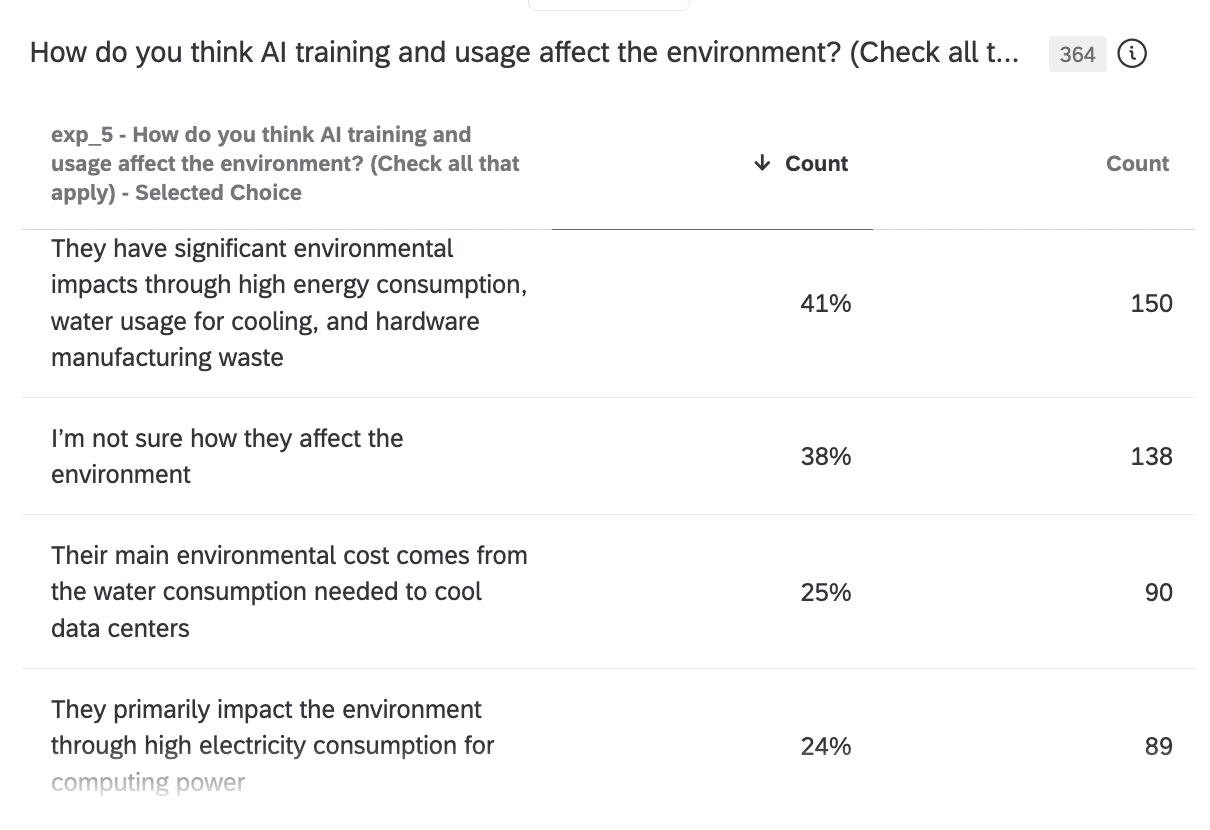Click the 364 responses badge
This screenshot has height=830, width=1210.
pos(1077,54)
